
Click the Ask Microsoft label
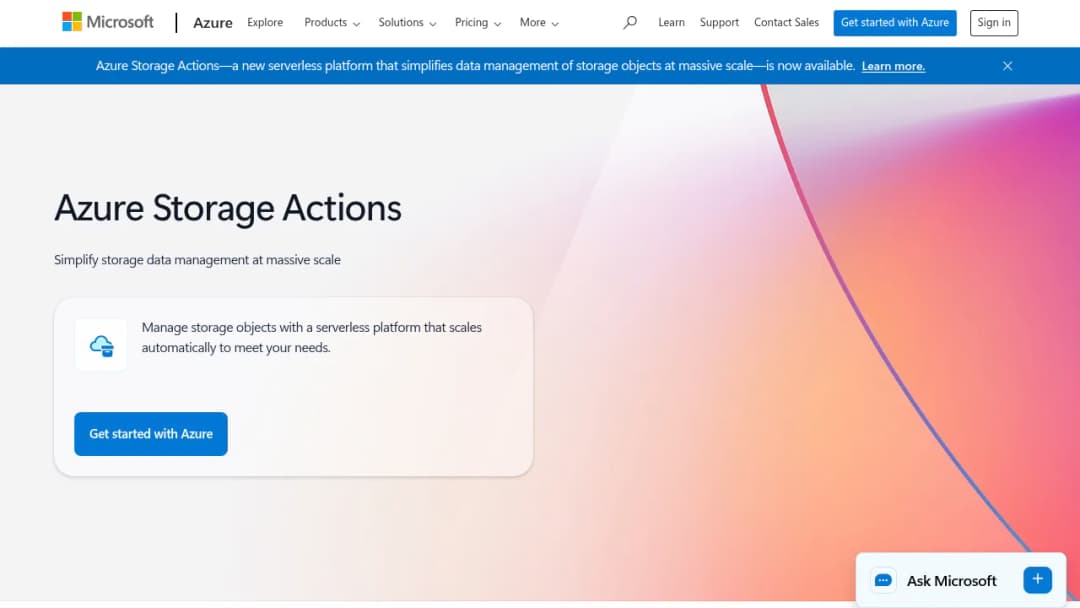tap(951, 580)
